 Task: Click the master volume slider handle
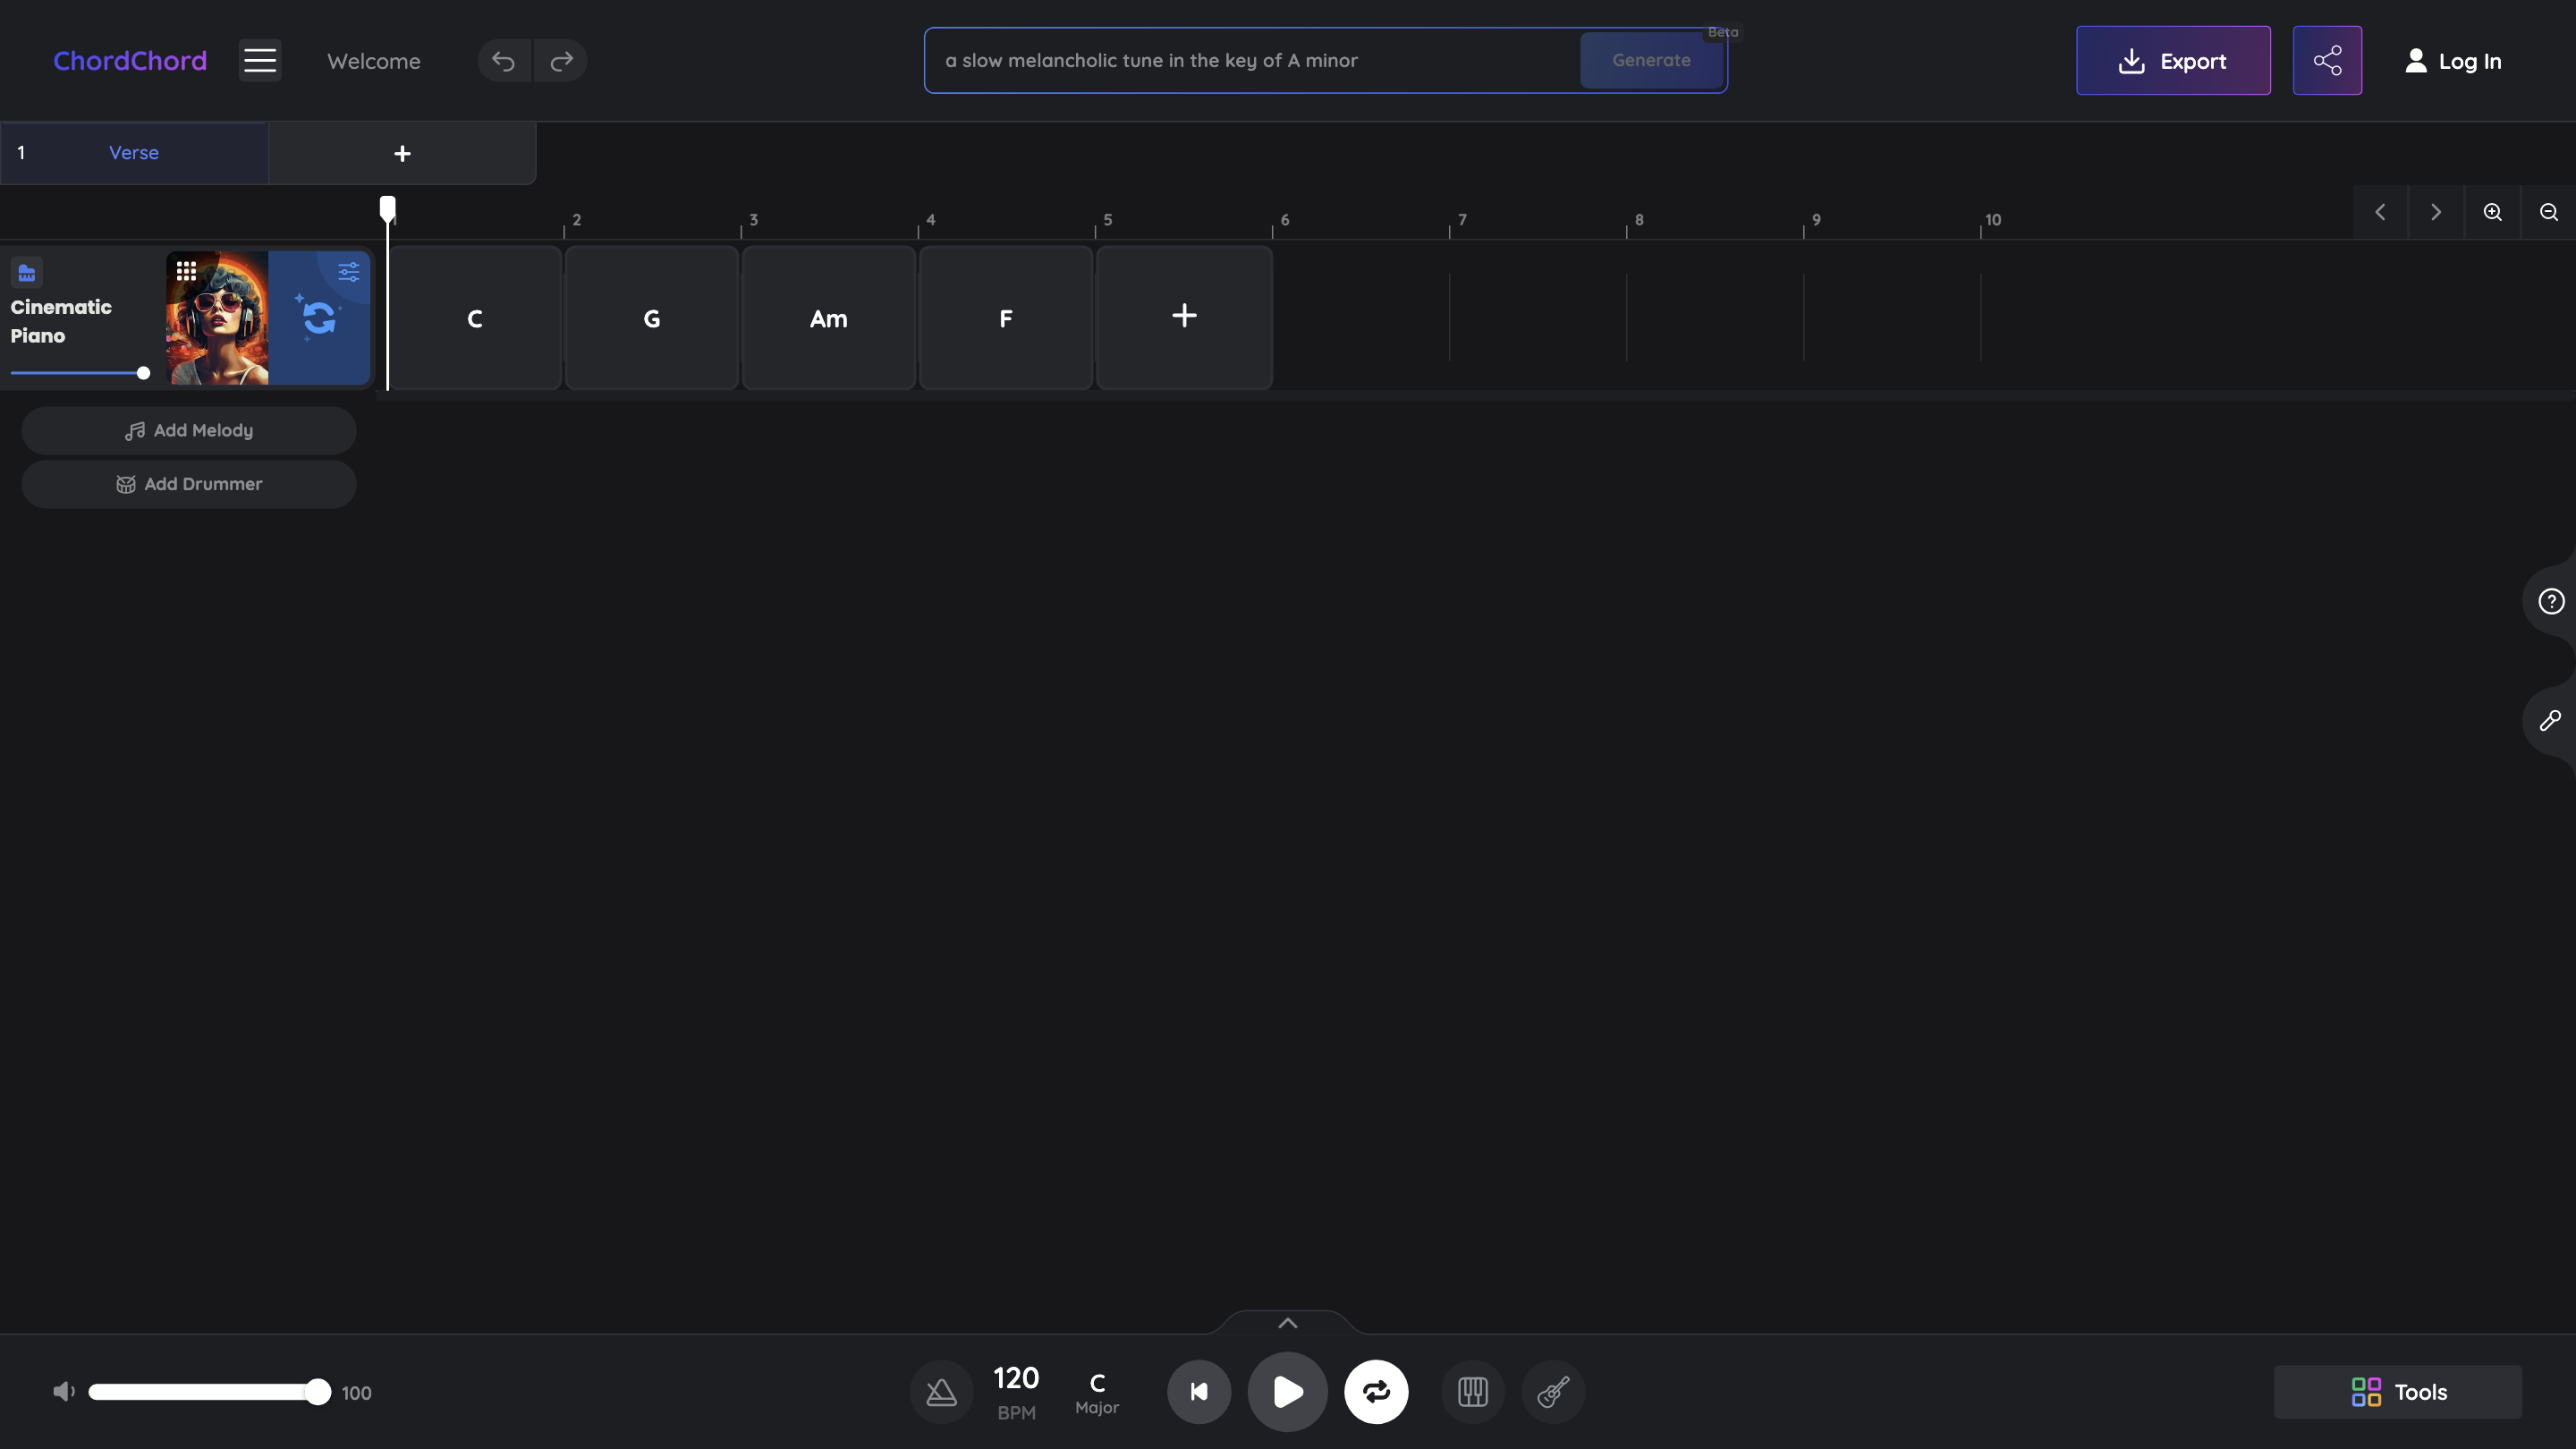coord(317,1391)
